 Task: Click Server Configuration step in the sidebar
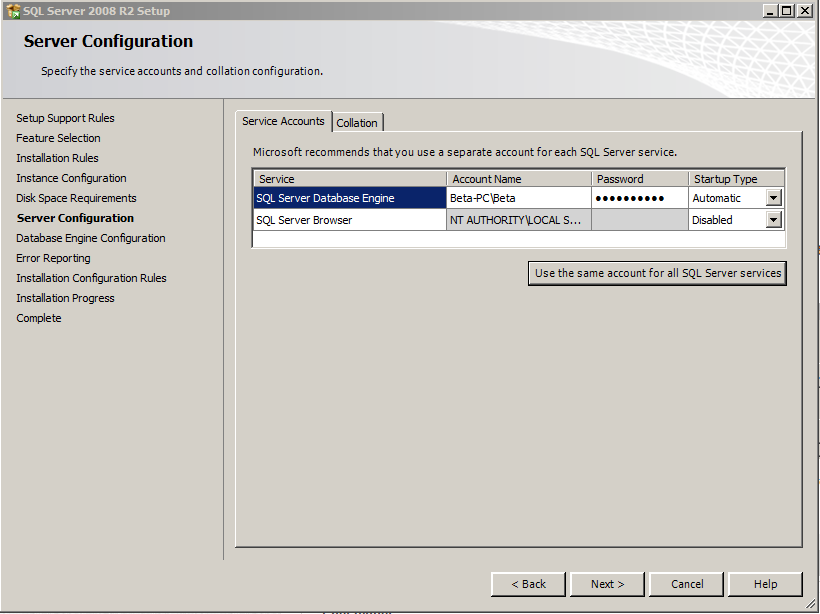75,218
